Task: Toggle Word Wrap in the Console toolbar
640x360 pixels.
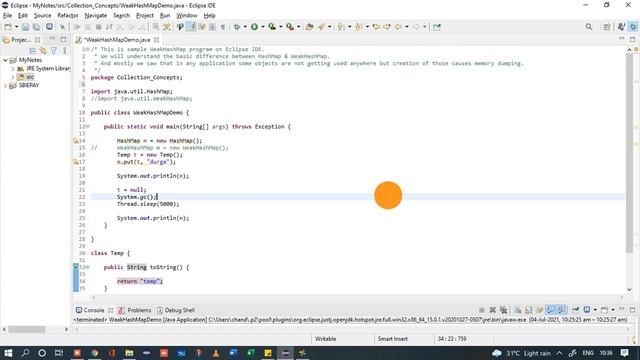Action: tap(540, 310)
